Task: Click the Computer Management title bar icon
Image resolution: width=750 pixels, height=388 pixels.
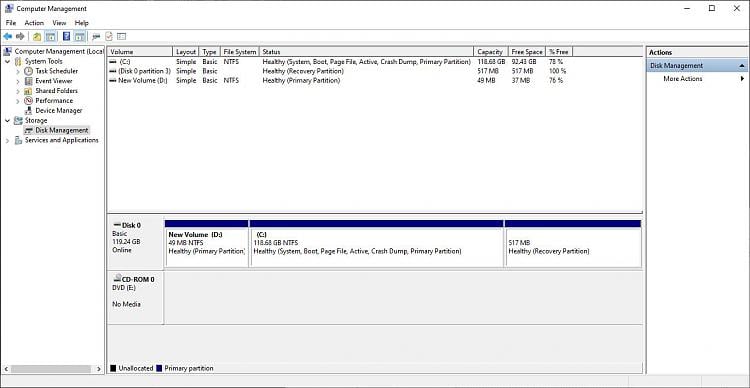Action: (x=9, y=8)
